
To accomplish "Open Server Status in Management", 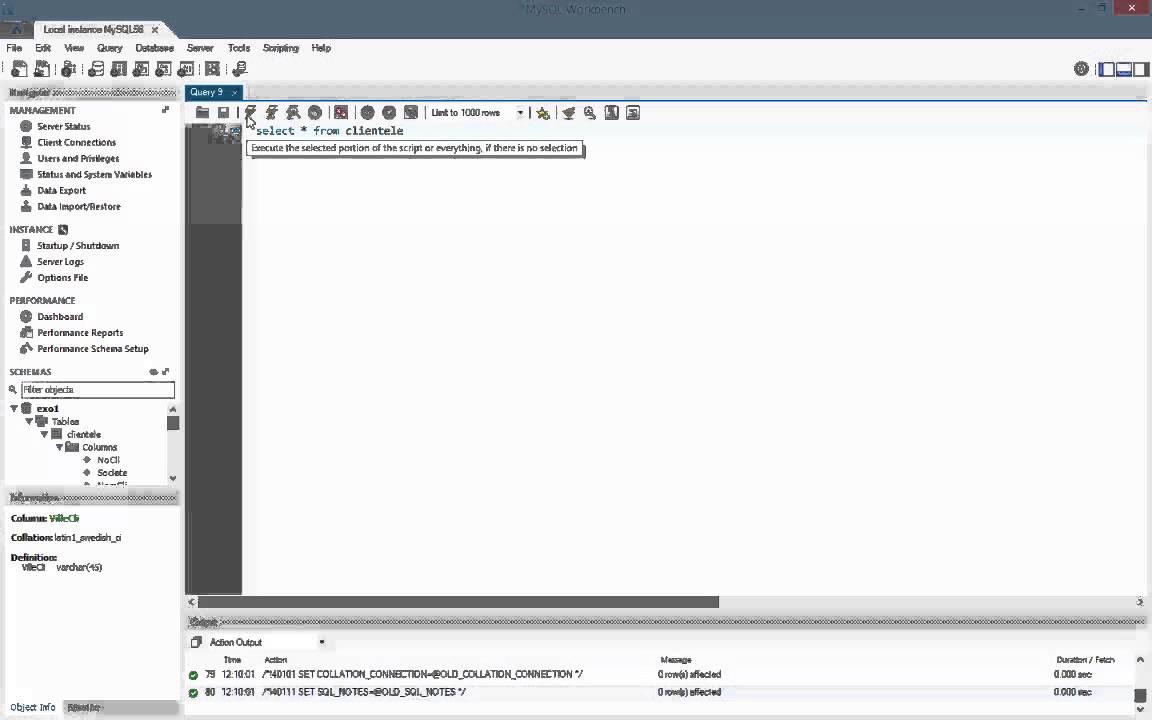I will click(64, 126).
